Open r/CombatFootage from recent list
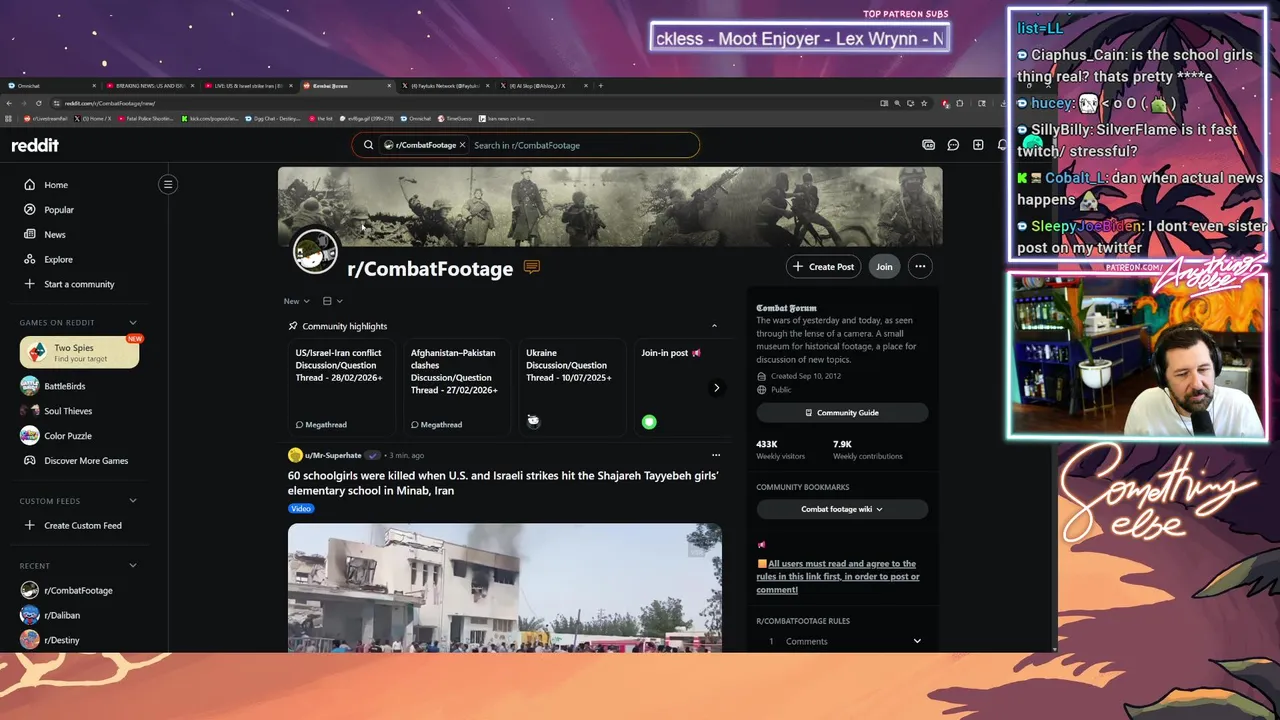The height and width of the screenshot is (720, 1280). point(78,591)
